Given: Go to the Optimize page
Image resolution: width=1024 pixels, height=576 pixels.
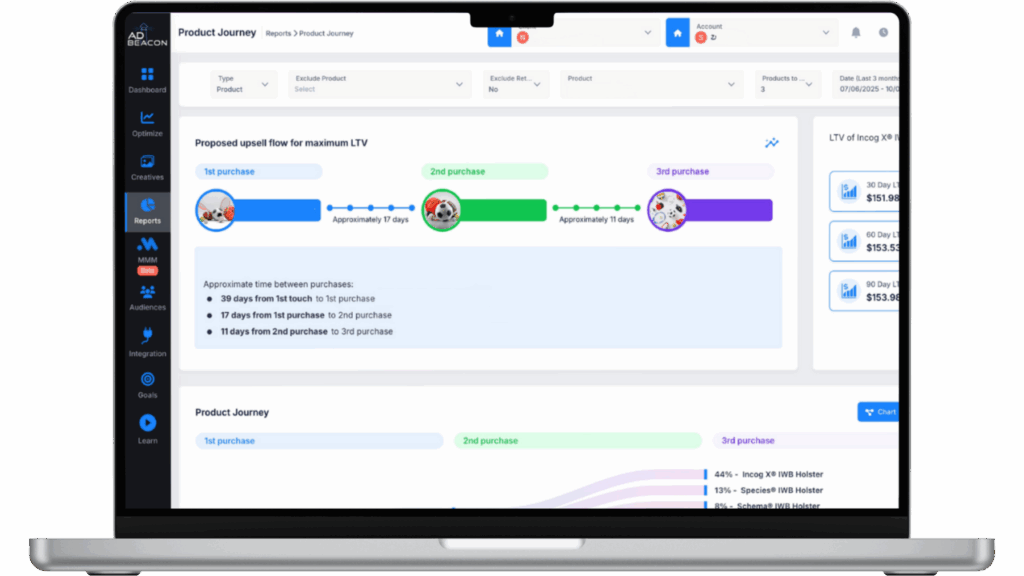Looking at the screenshot, I should (147, 123).
